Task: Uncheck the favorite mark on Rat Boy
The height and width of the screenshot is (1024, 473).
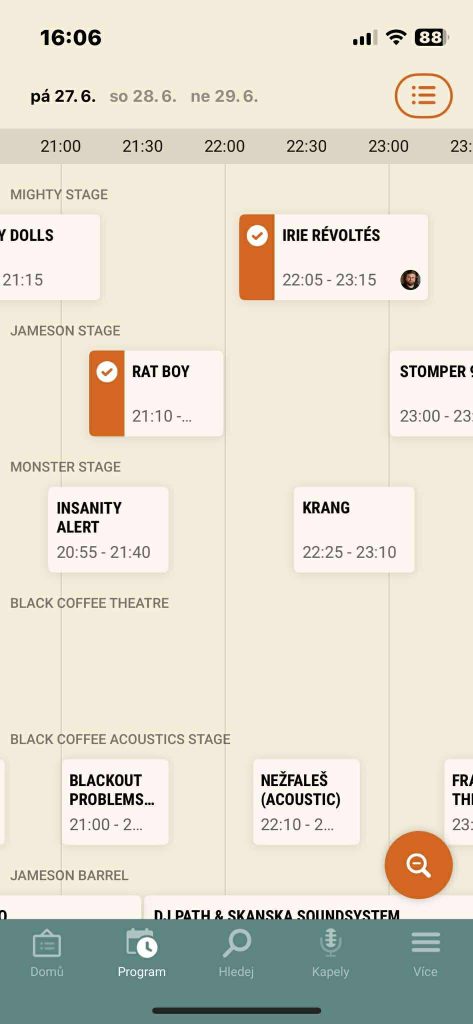Action: (107, 372)
